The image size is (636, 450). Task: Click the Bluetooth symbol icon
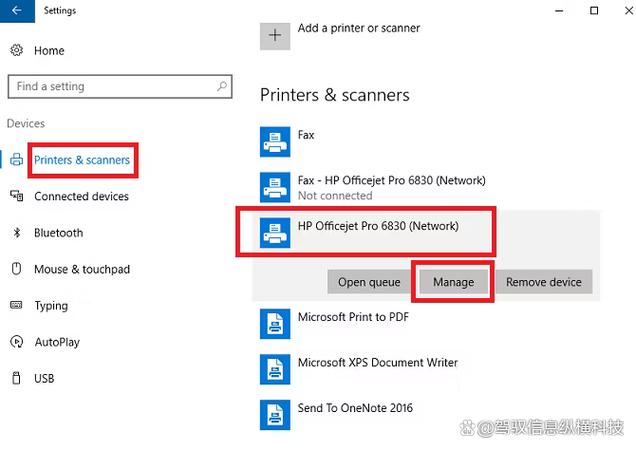click(x=17, y=233)
